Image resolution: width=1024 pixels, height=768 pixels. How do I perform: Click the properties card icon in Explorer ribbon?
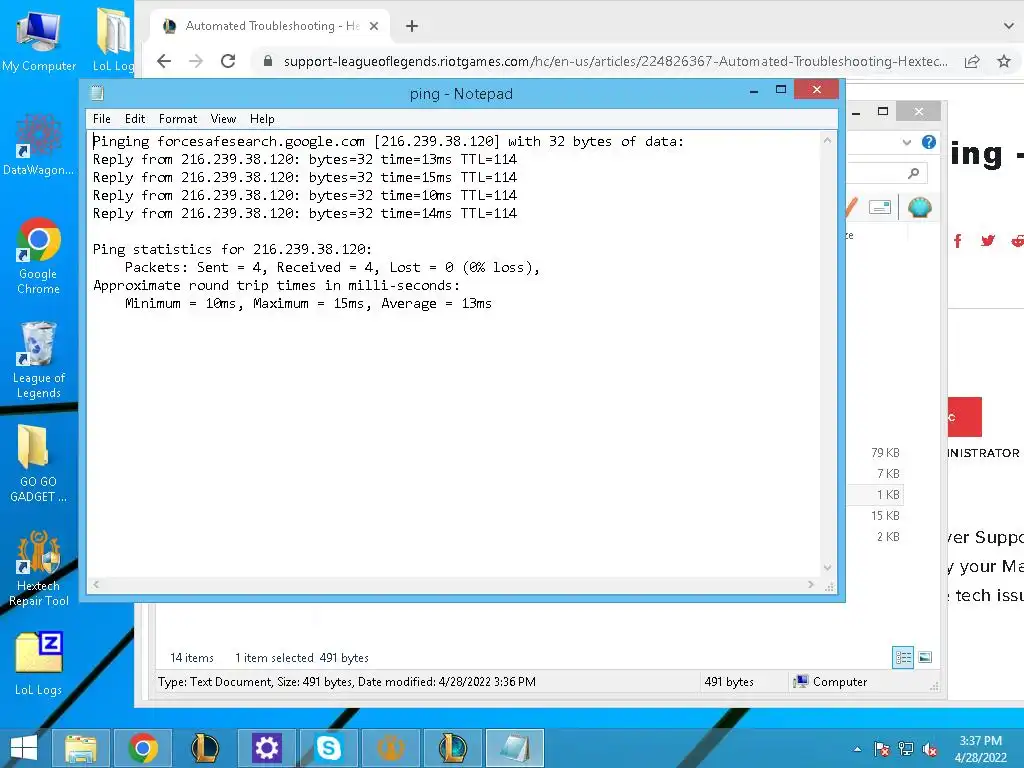point(880,207)
